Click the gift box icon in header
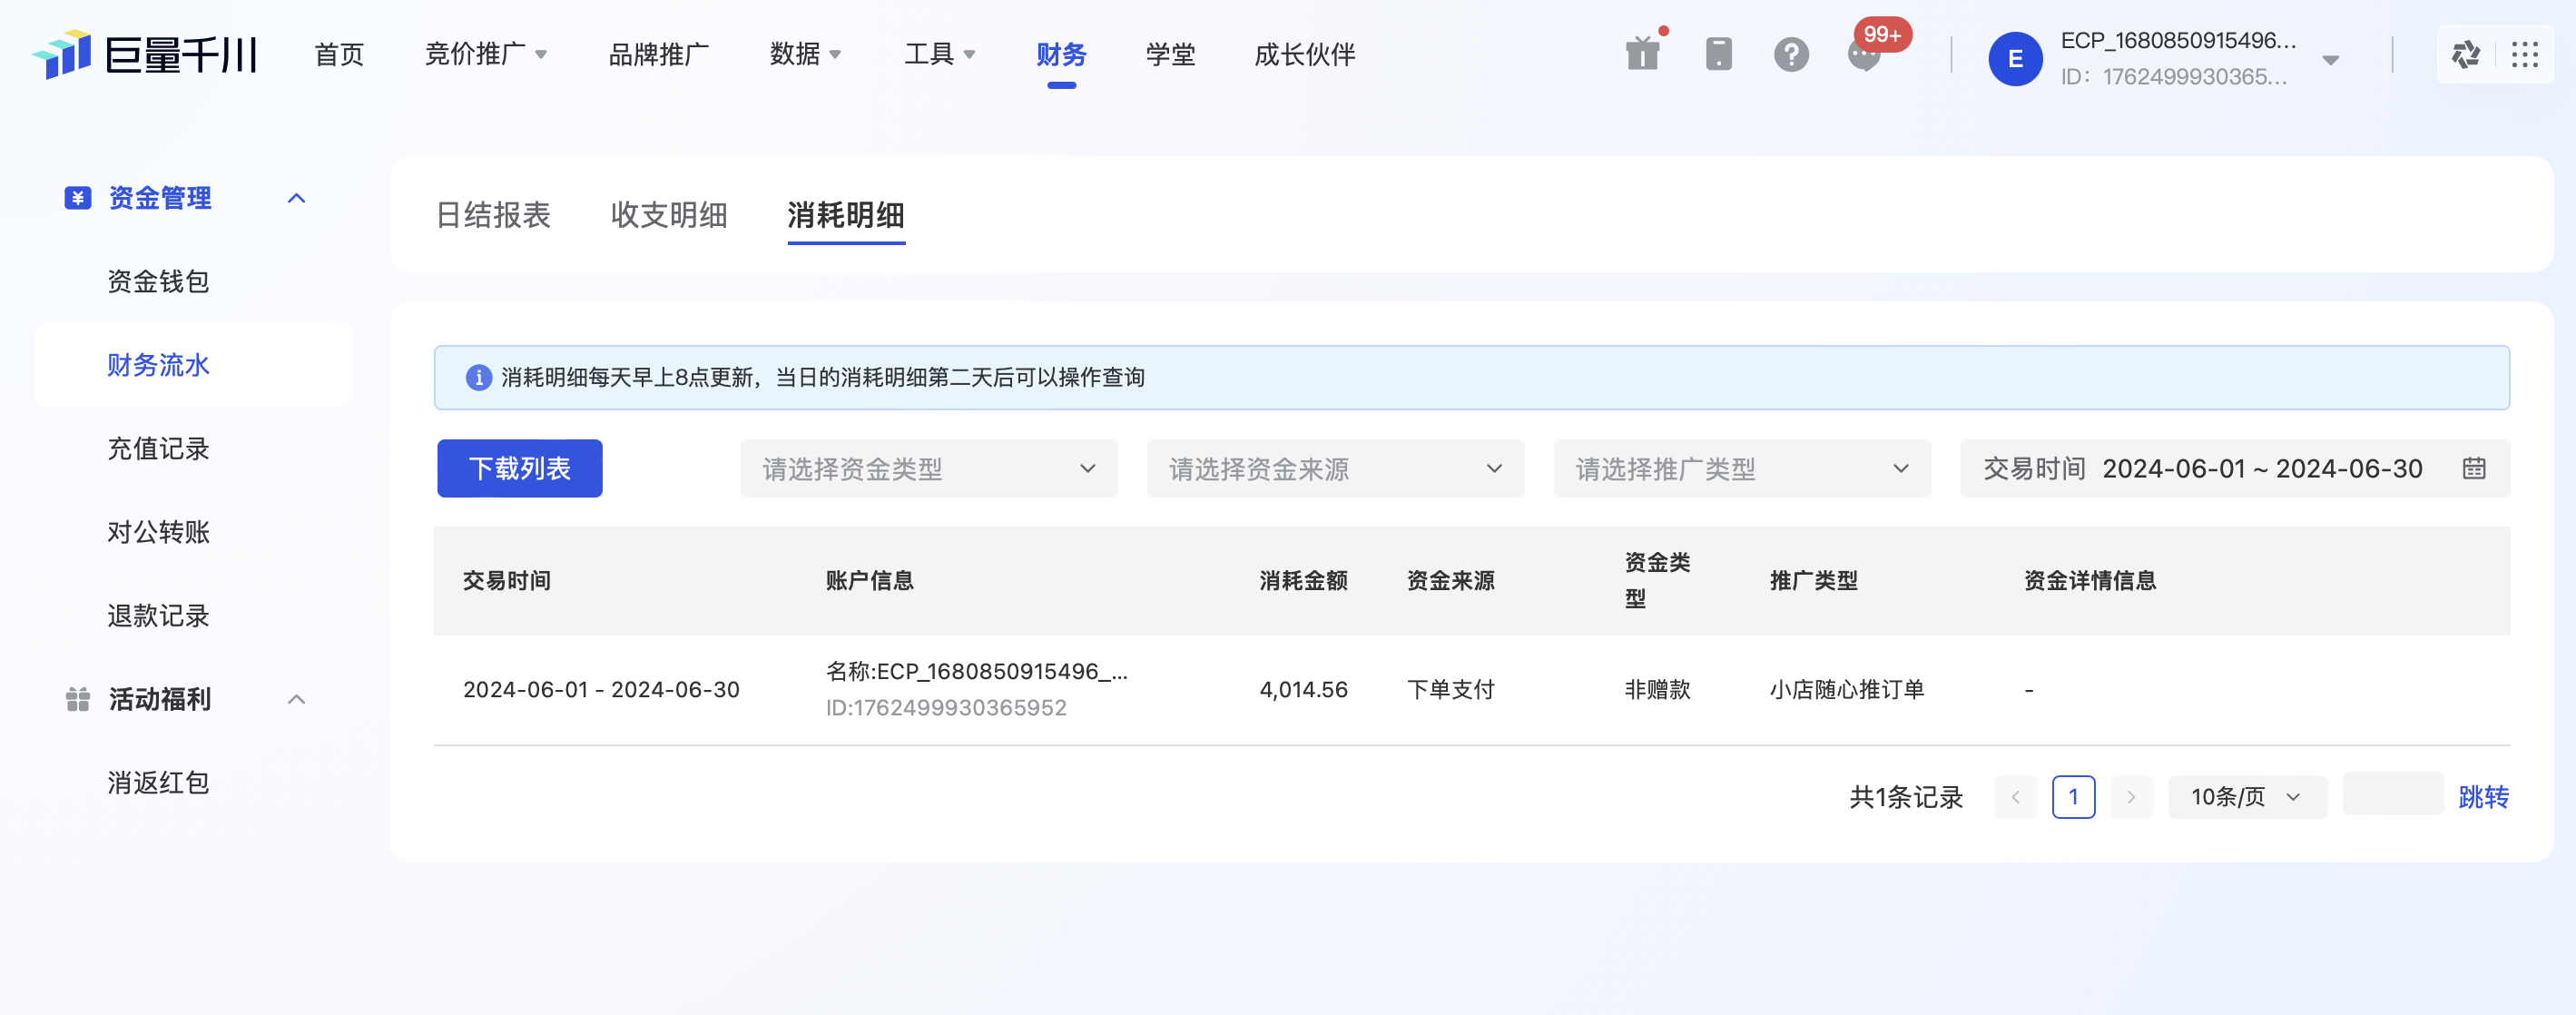 point(1642,54)
